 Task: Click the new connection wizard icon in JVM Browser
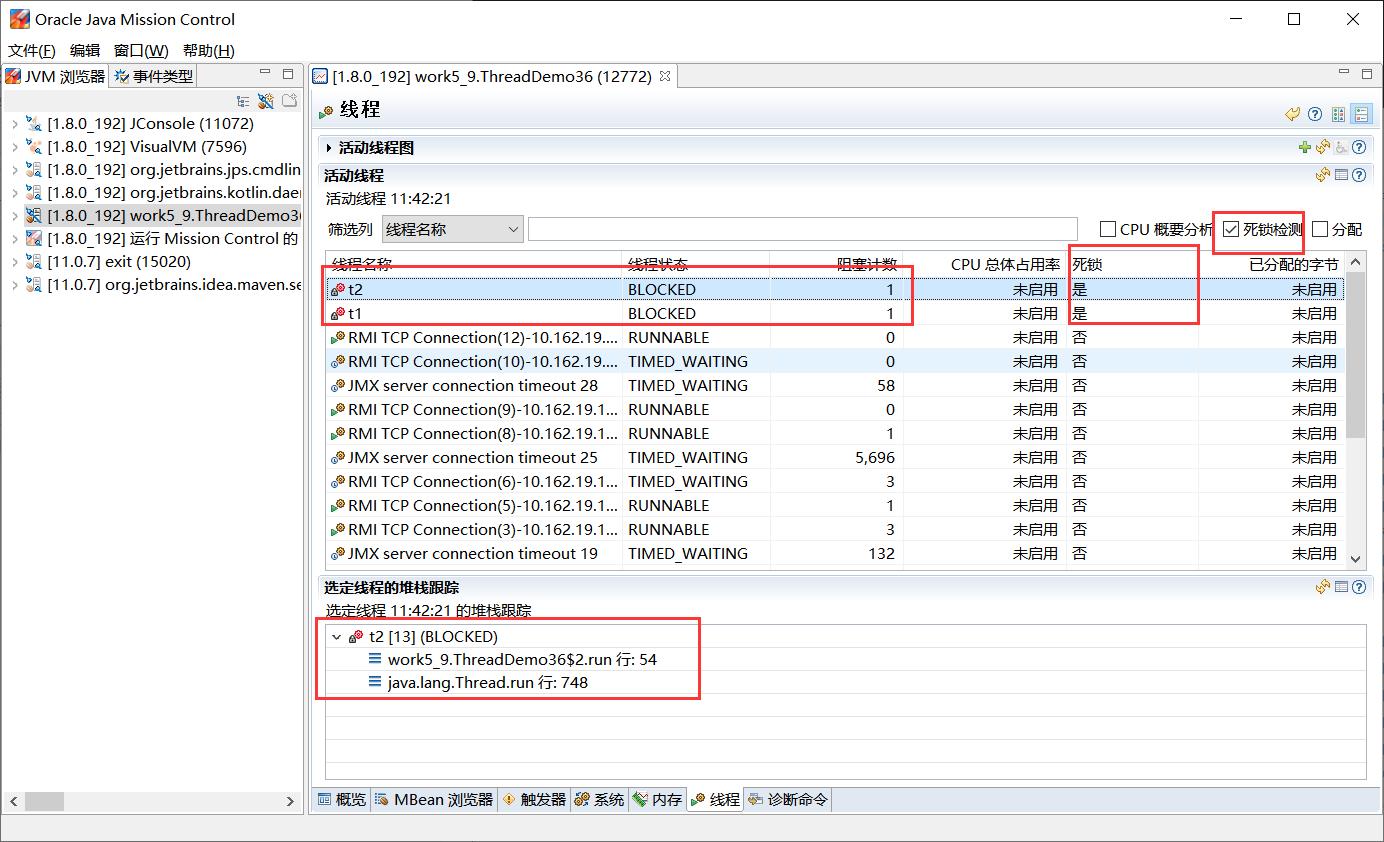click(x=266, y=101)
